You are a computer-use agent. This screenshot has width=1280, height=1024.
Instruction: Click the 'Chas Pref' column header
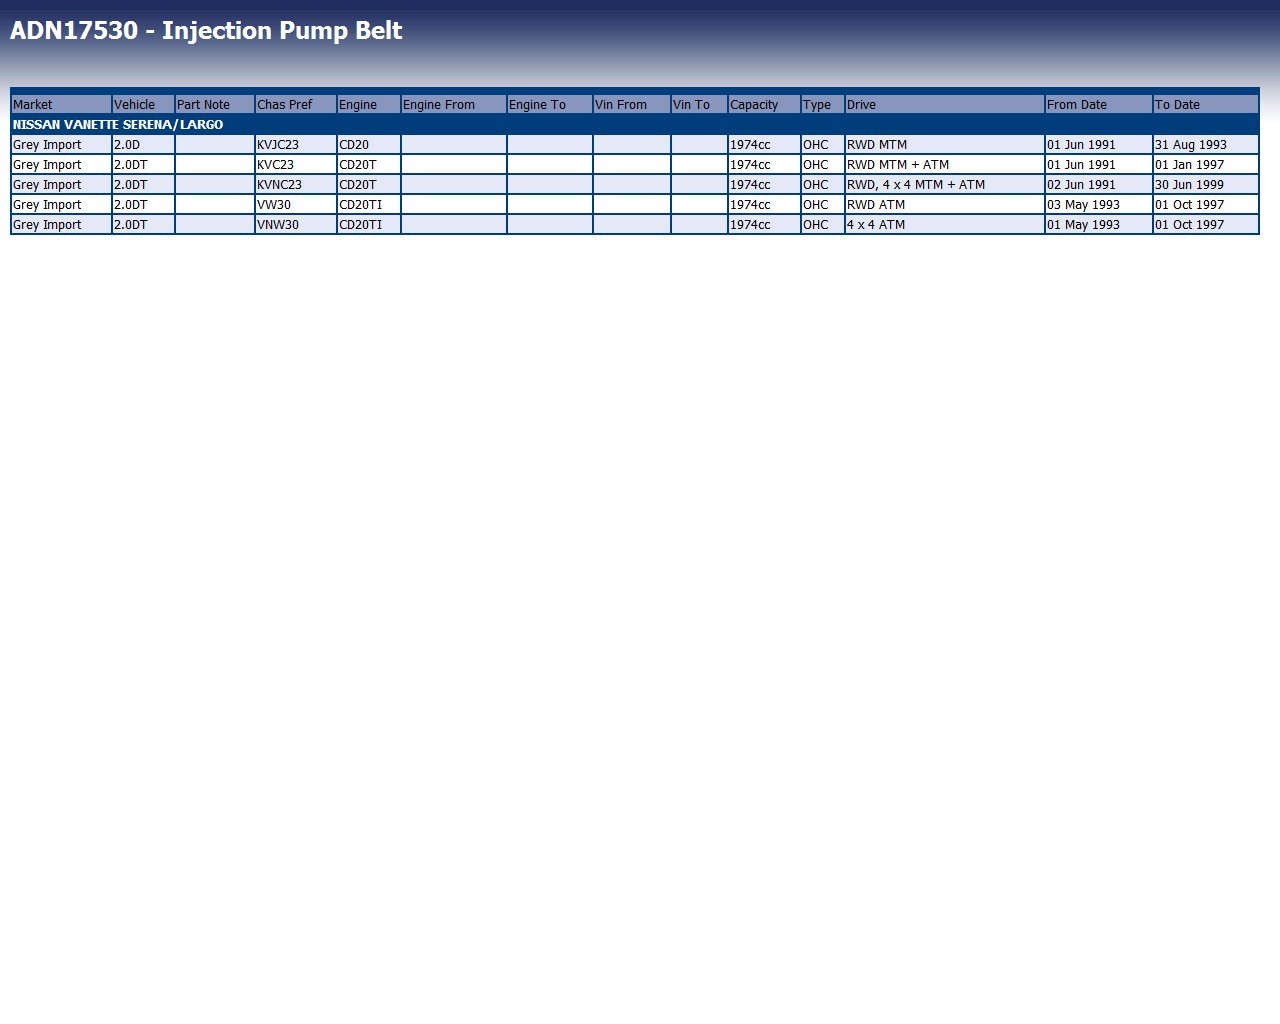pos(296,104)
